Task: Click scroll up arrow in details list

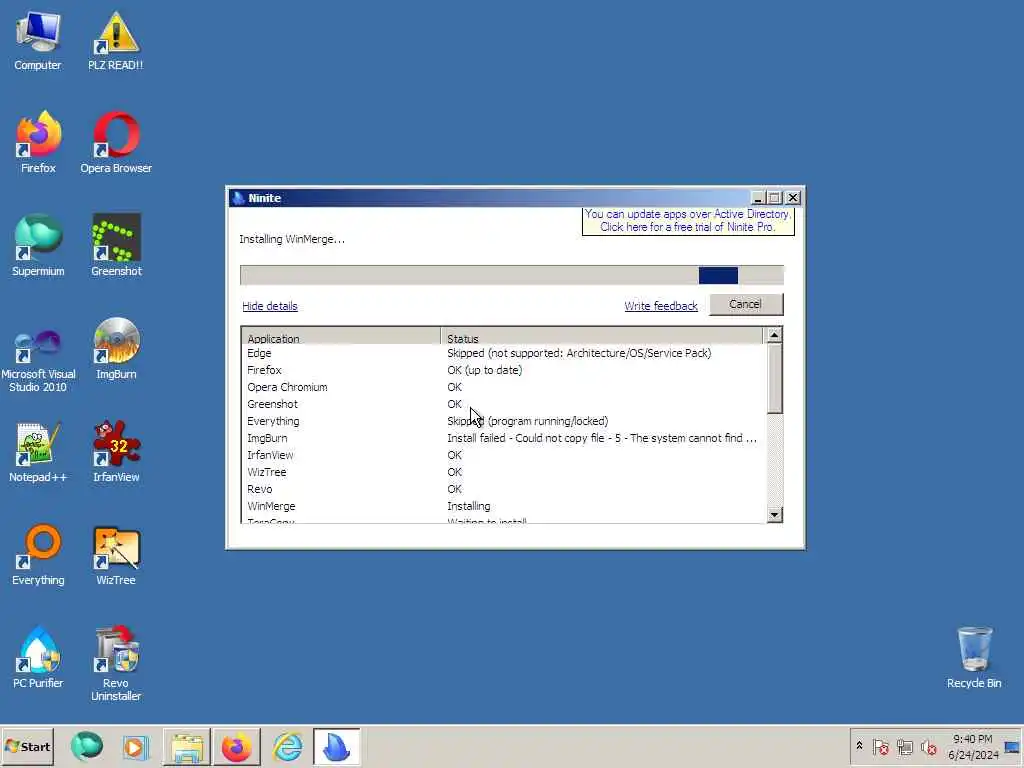Action: coord(775,335)
